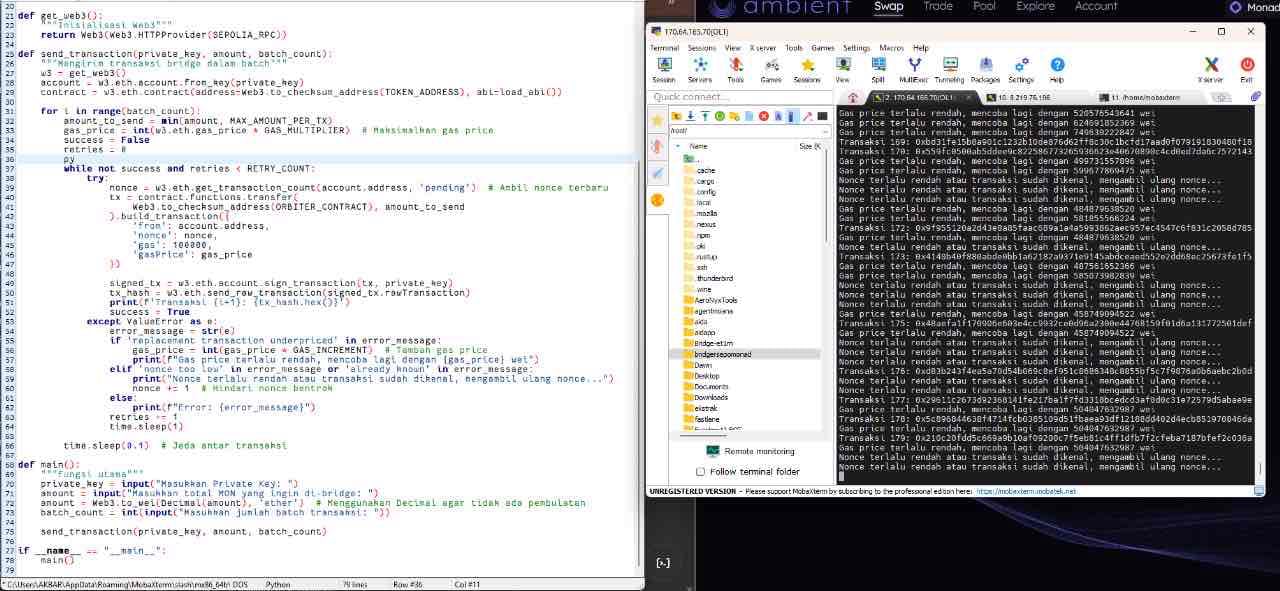Open the mobaxterm.mobatek.net link
The image size is (1280, 591).
[x=1026, y=492]
